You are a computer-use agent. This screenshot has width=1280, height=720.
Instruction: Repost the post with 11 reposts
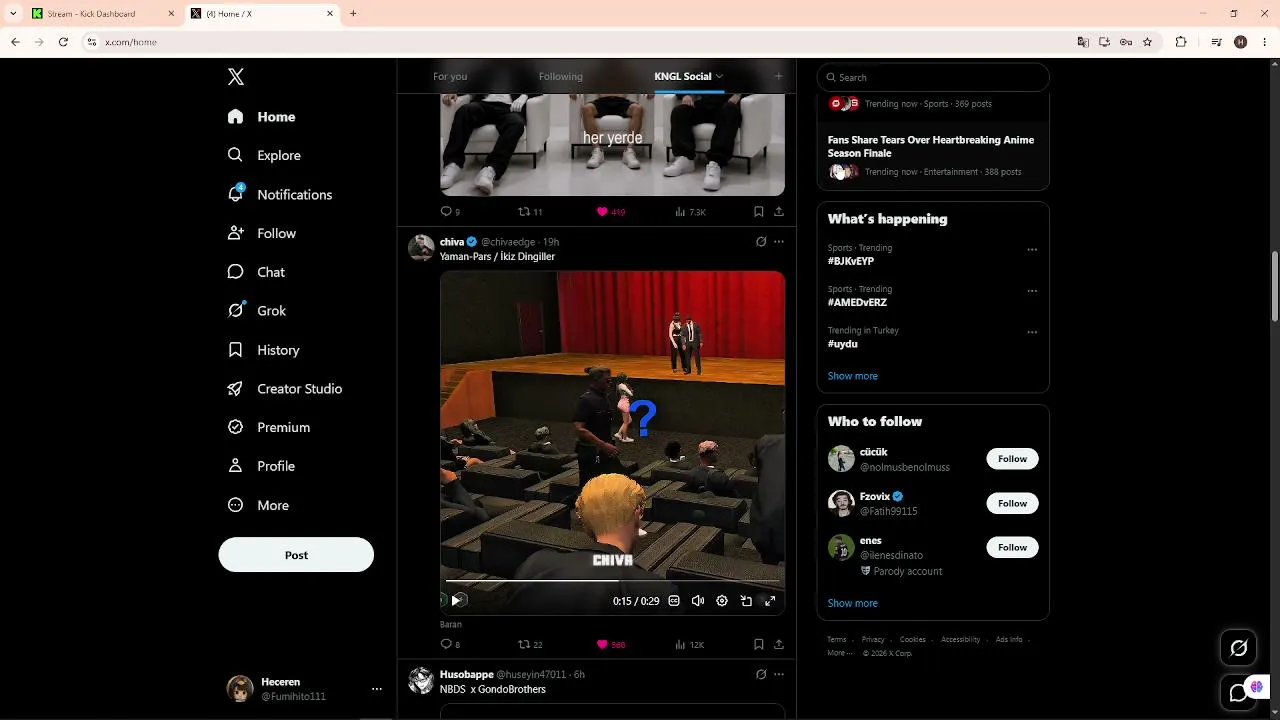pyautogui.click(x=530, y=212)
